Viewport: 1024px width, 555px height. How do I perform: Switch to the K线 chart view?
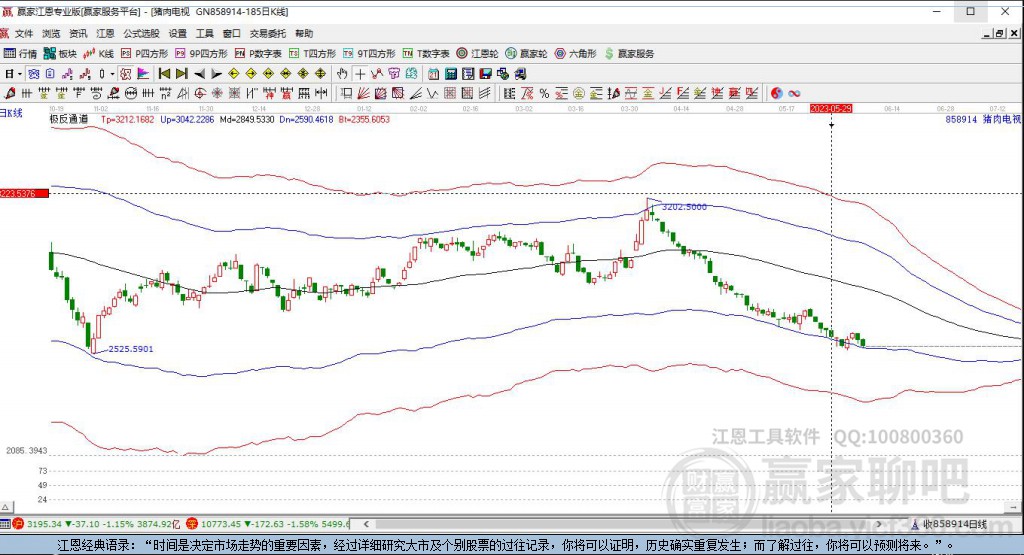click(x=99, y=54)
